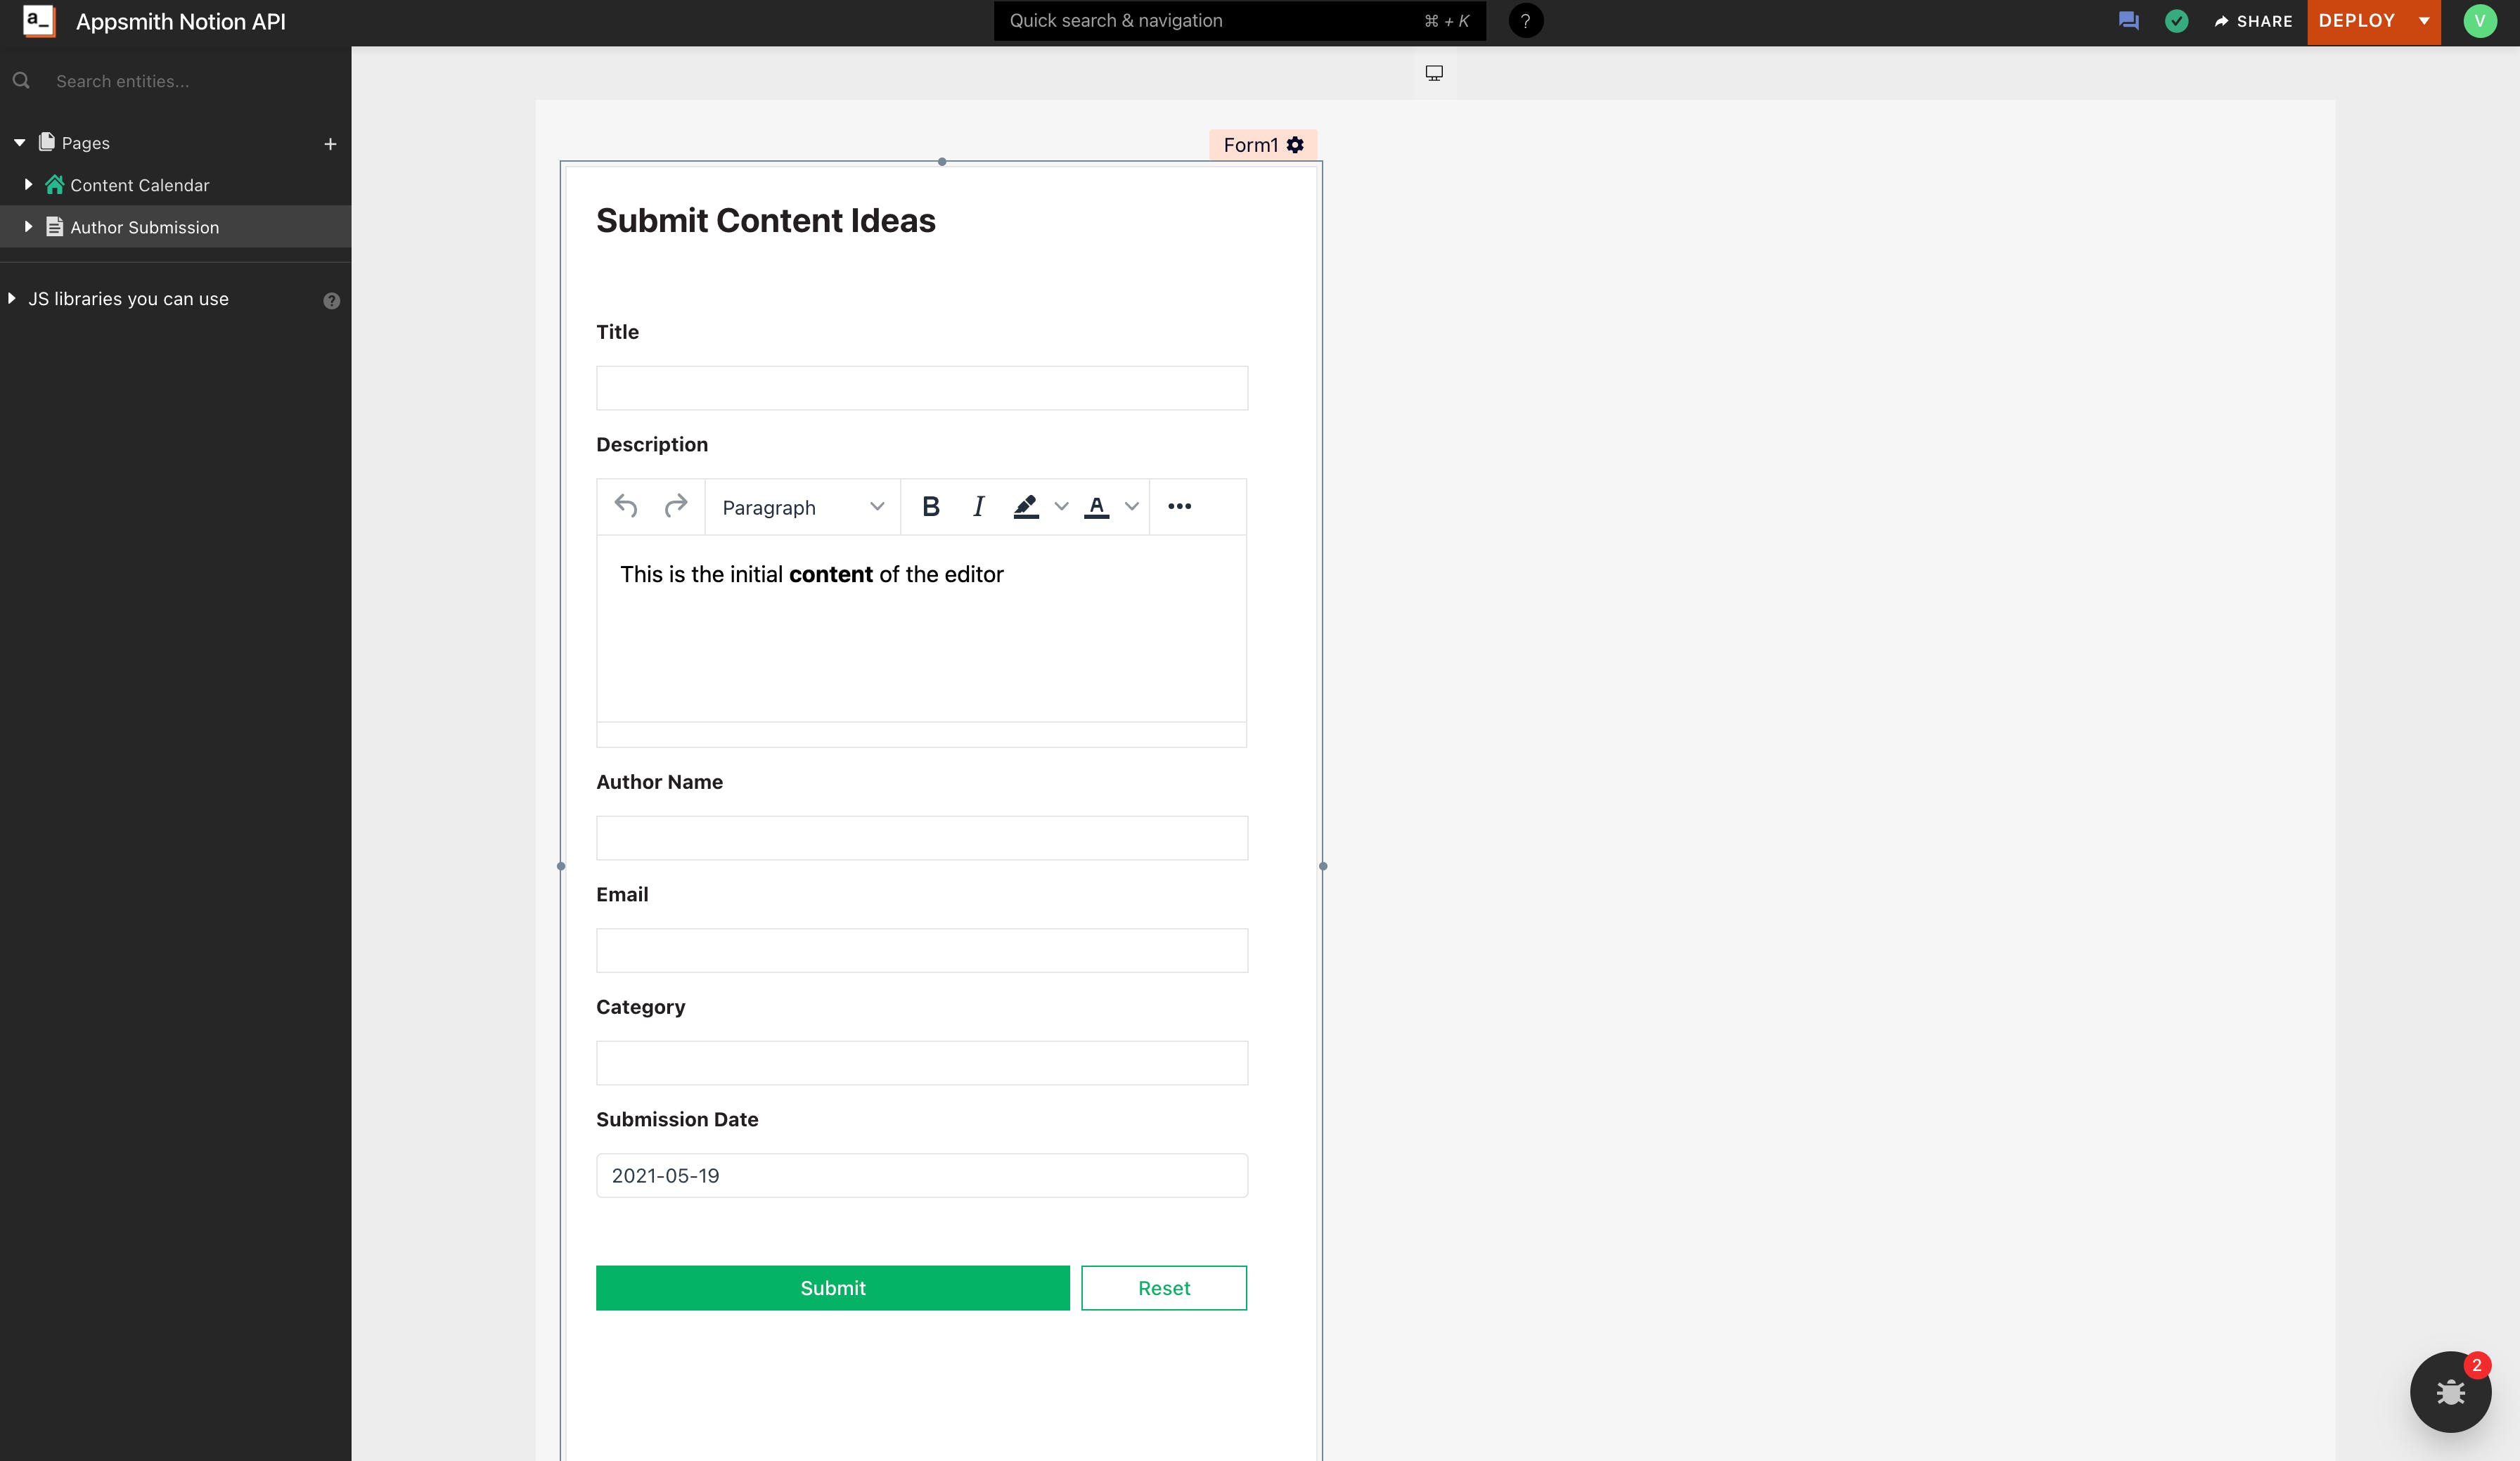Select the Author Submission page
The image size is (2520, 1461).
click(x=144, y=227)
